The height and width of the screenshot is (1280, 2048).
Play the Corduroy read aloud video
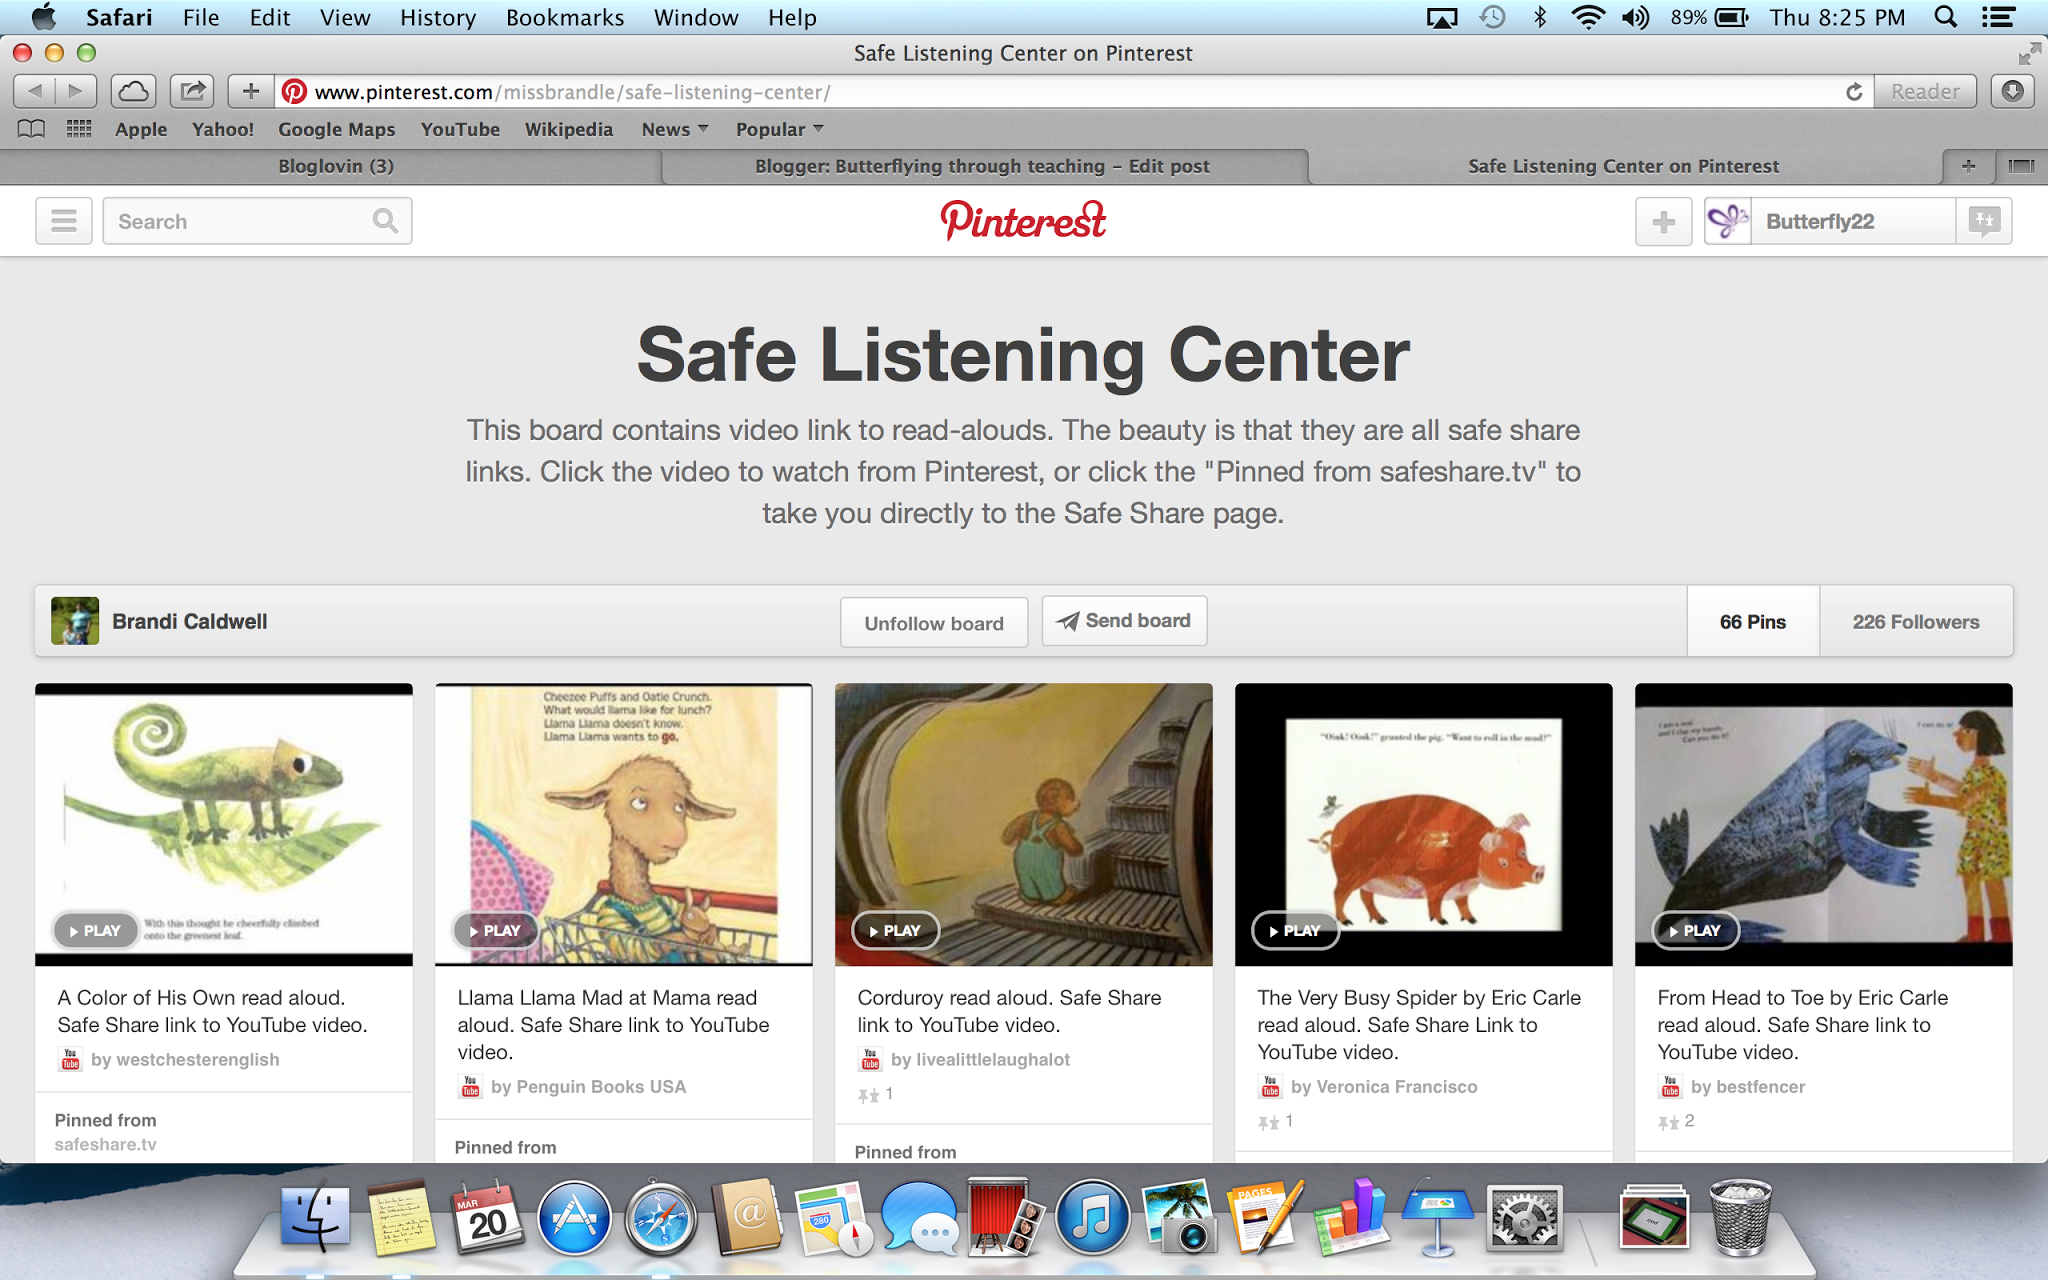click(x=895, y=930)
